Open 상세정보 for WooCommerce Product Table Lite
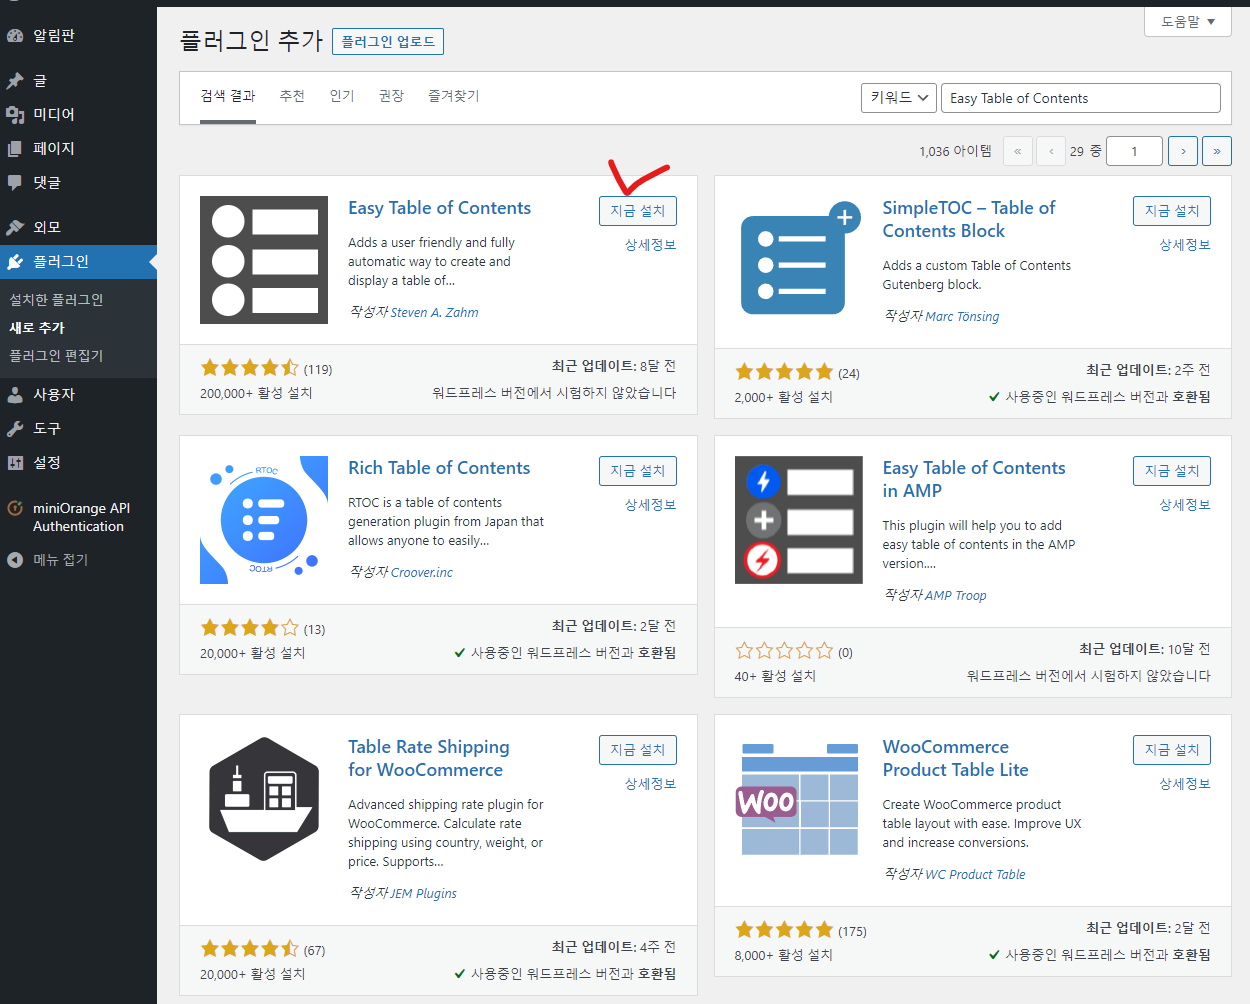1250x1004 pixels. 1185,784
